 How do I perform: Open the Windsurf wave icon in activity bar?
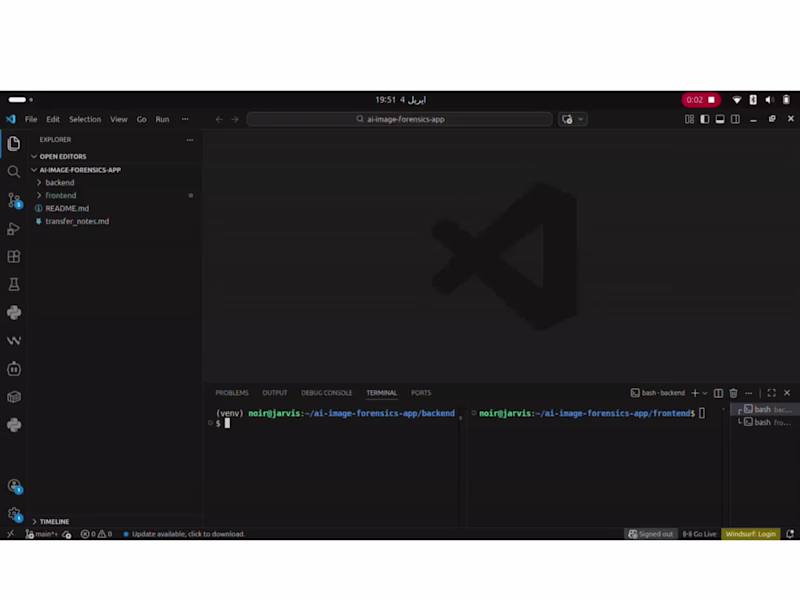click(14, 340)
